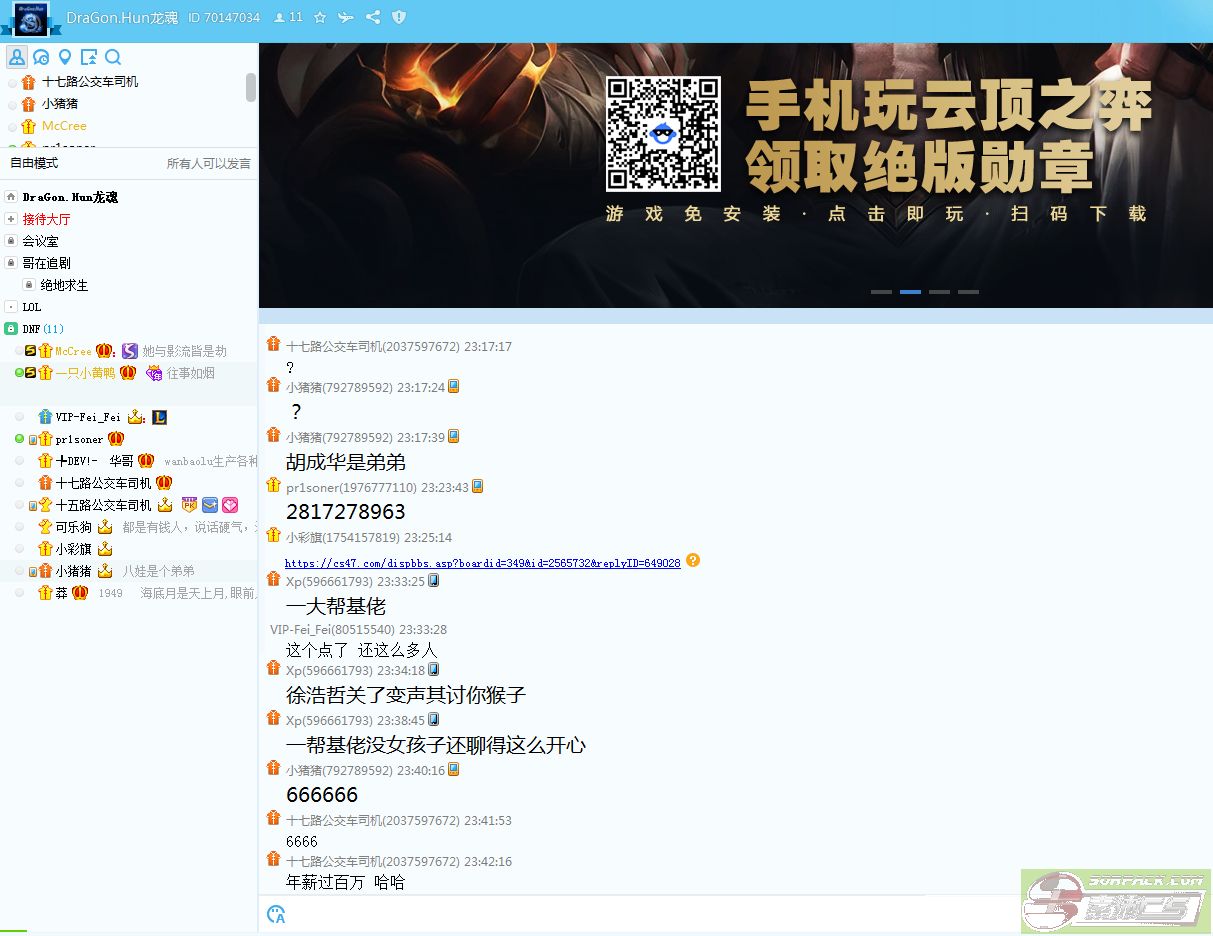
Task: Expand the LOL channel node
Action: 11,308
